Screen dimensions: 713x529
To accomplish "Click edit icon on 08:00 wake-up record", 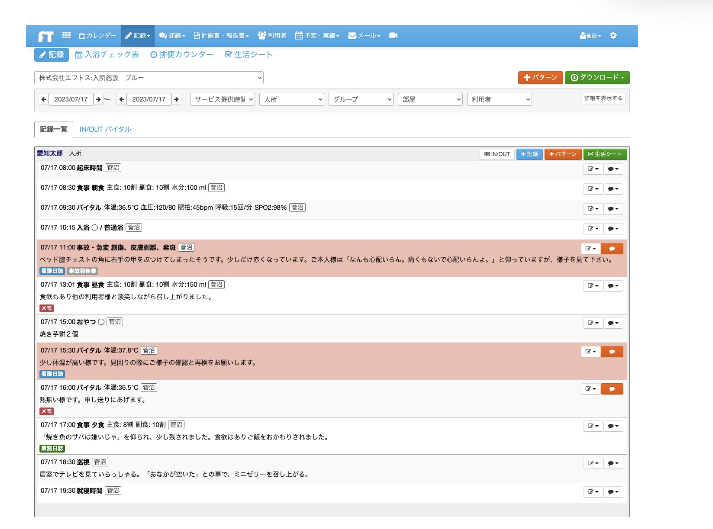I will coord(593,169).
